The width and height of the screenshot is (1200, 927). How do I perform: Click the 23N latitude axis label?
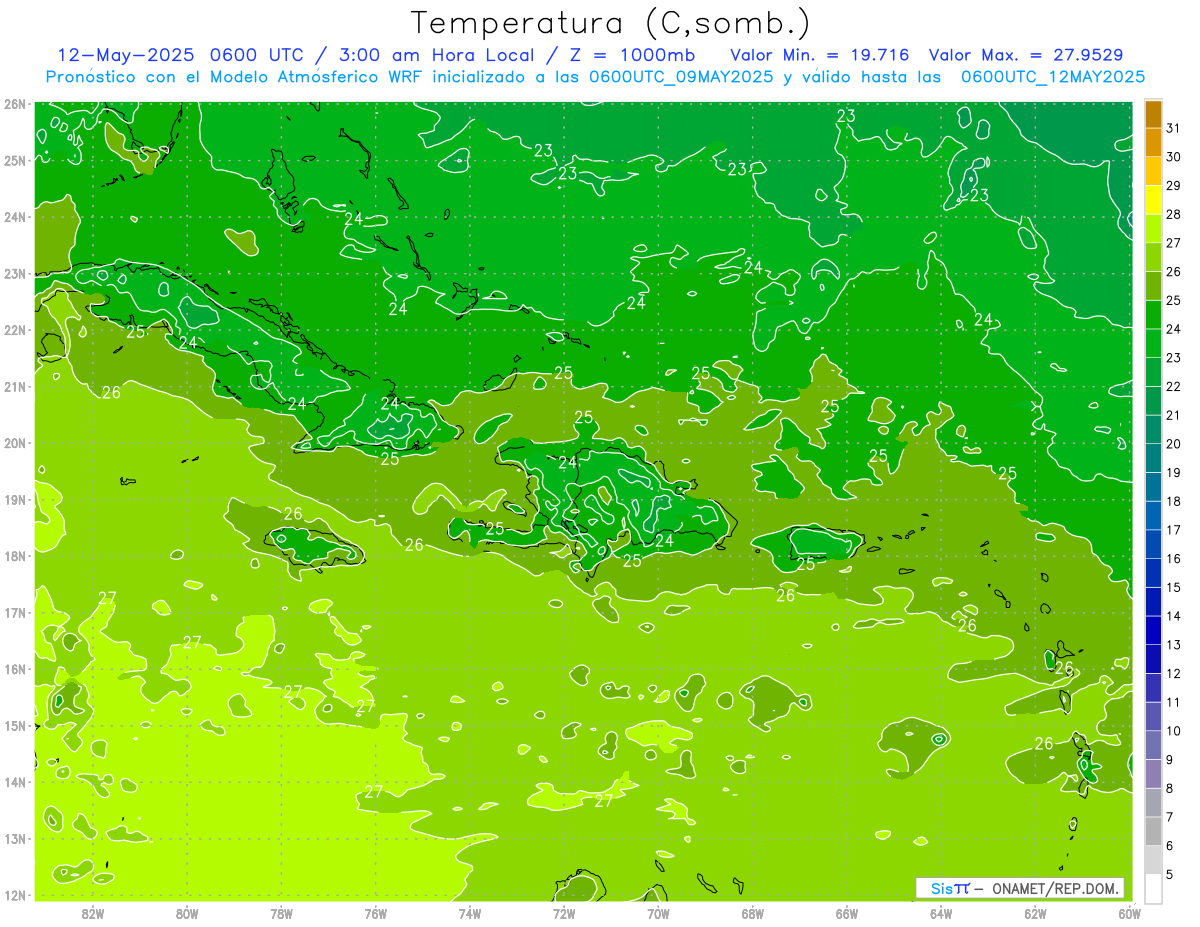pyautogui.click(x=14, y=273)
